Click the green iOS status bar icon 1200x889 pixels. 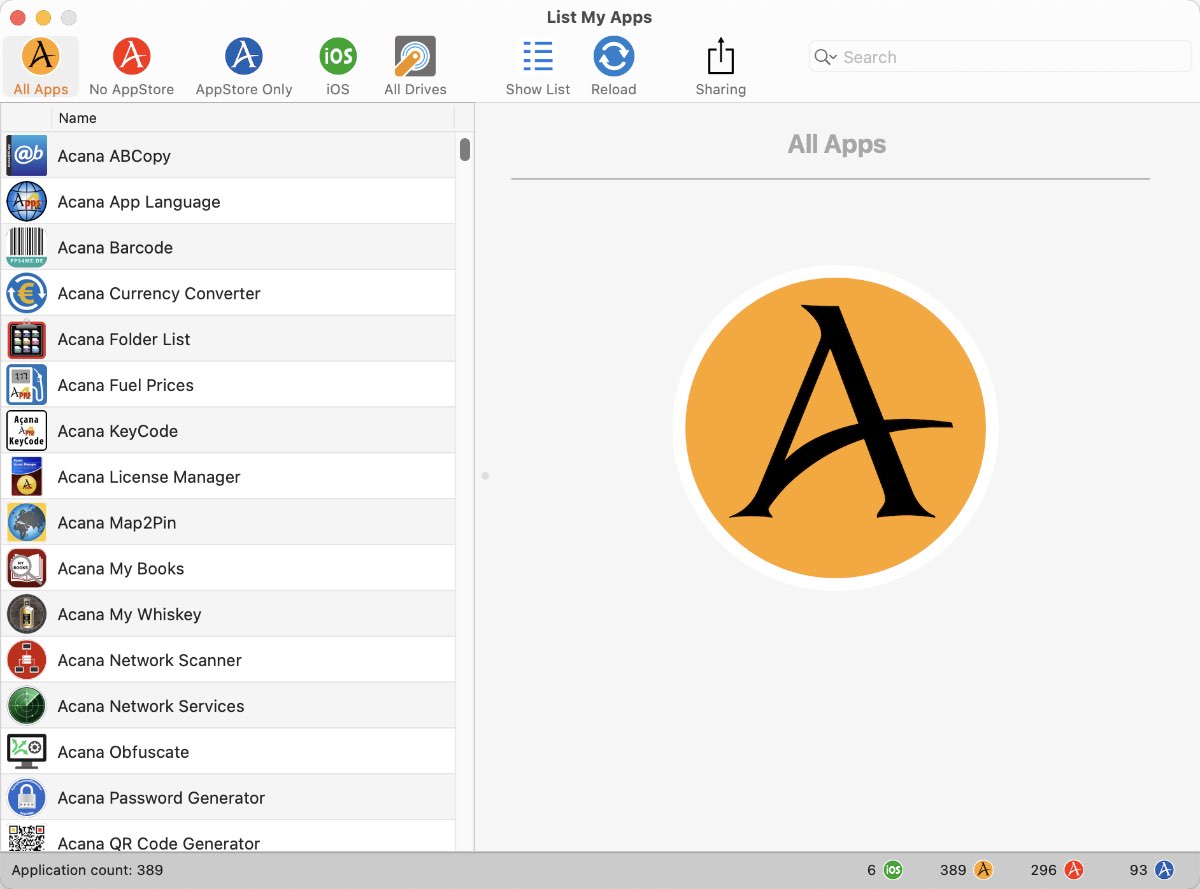coord(893,870)
